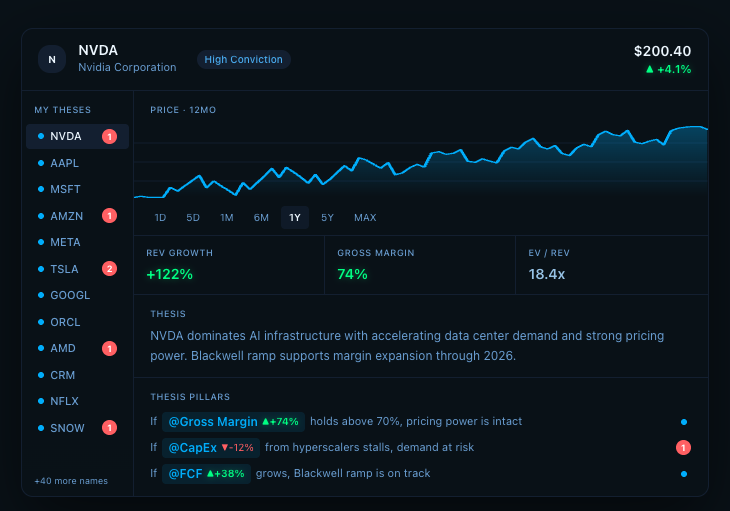This screenshot has width=730, height=511.
Task: Click the red alert badge on CapEx pillar
Action: point(683,448)
